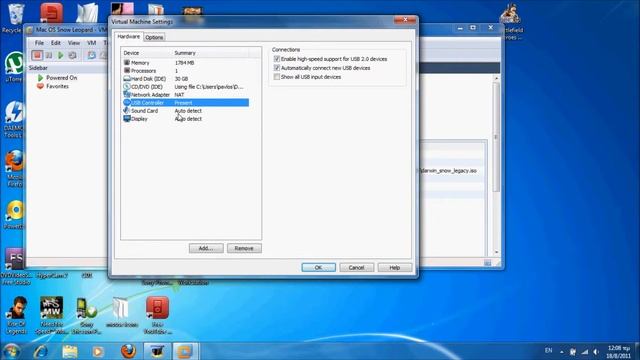Image resolution: width=640 pixels, height=360 pixels.
Task: Click the red Power Off toolbar button in VMware
Action: click(37, 55)
